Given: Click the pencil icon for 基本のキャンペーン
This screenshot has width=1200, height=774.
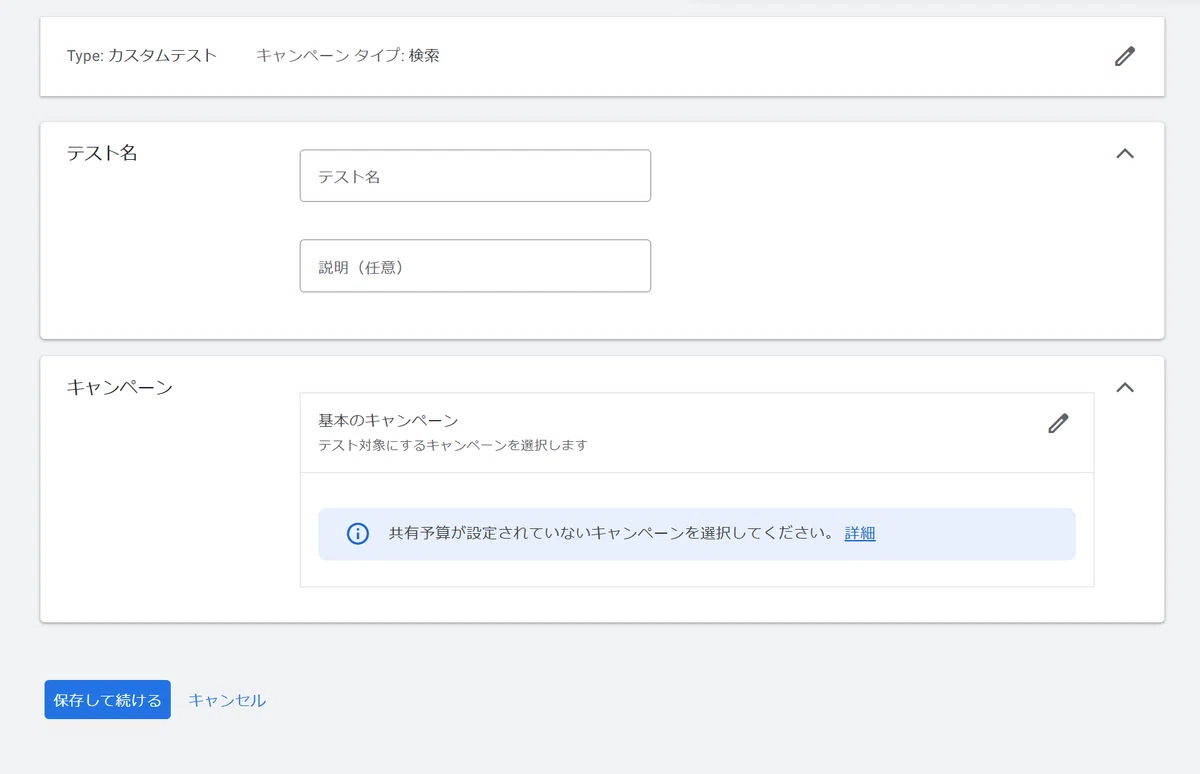Looking at the screenshot, I should [1058, 423].
